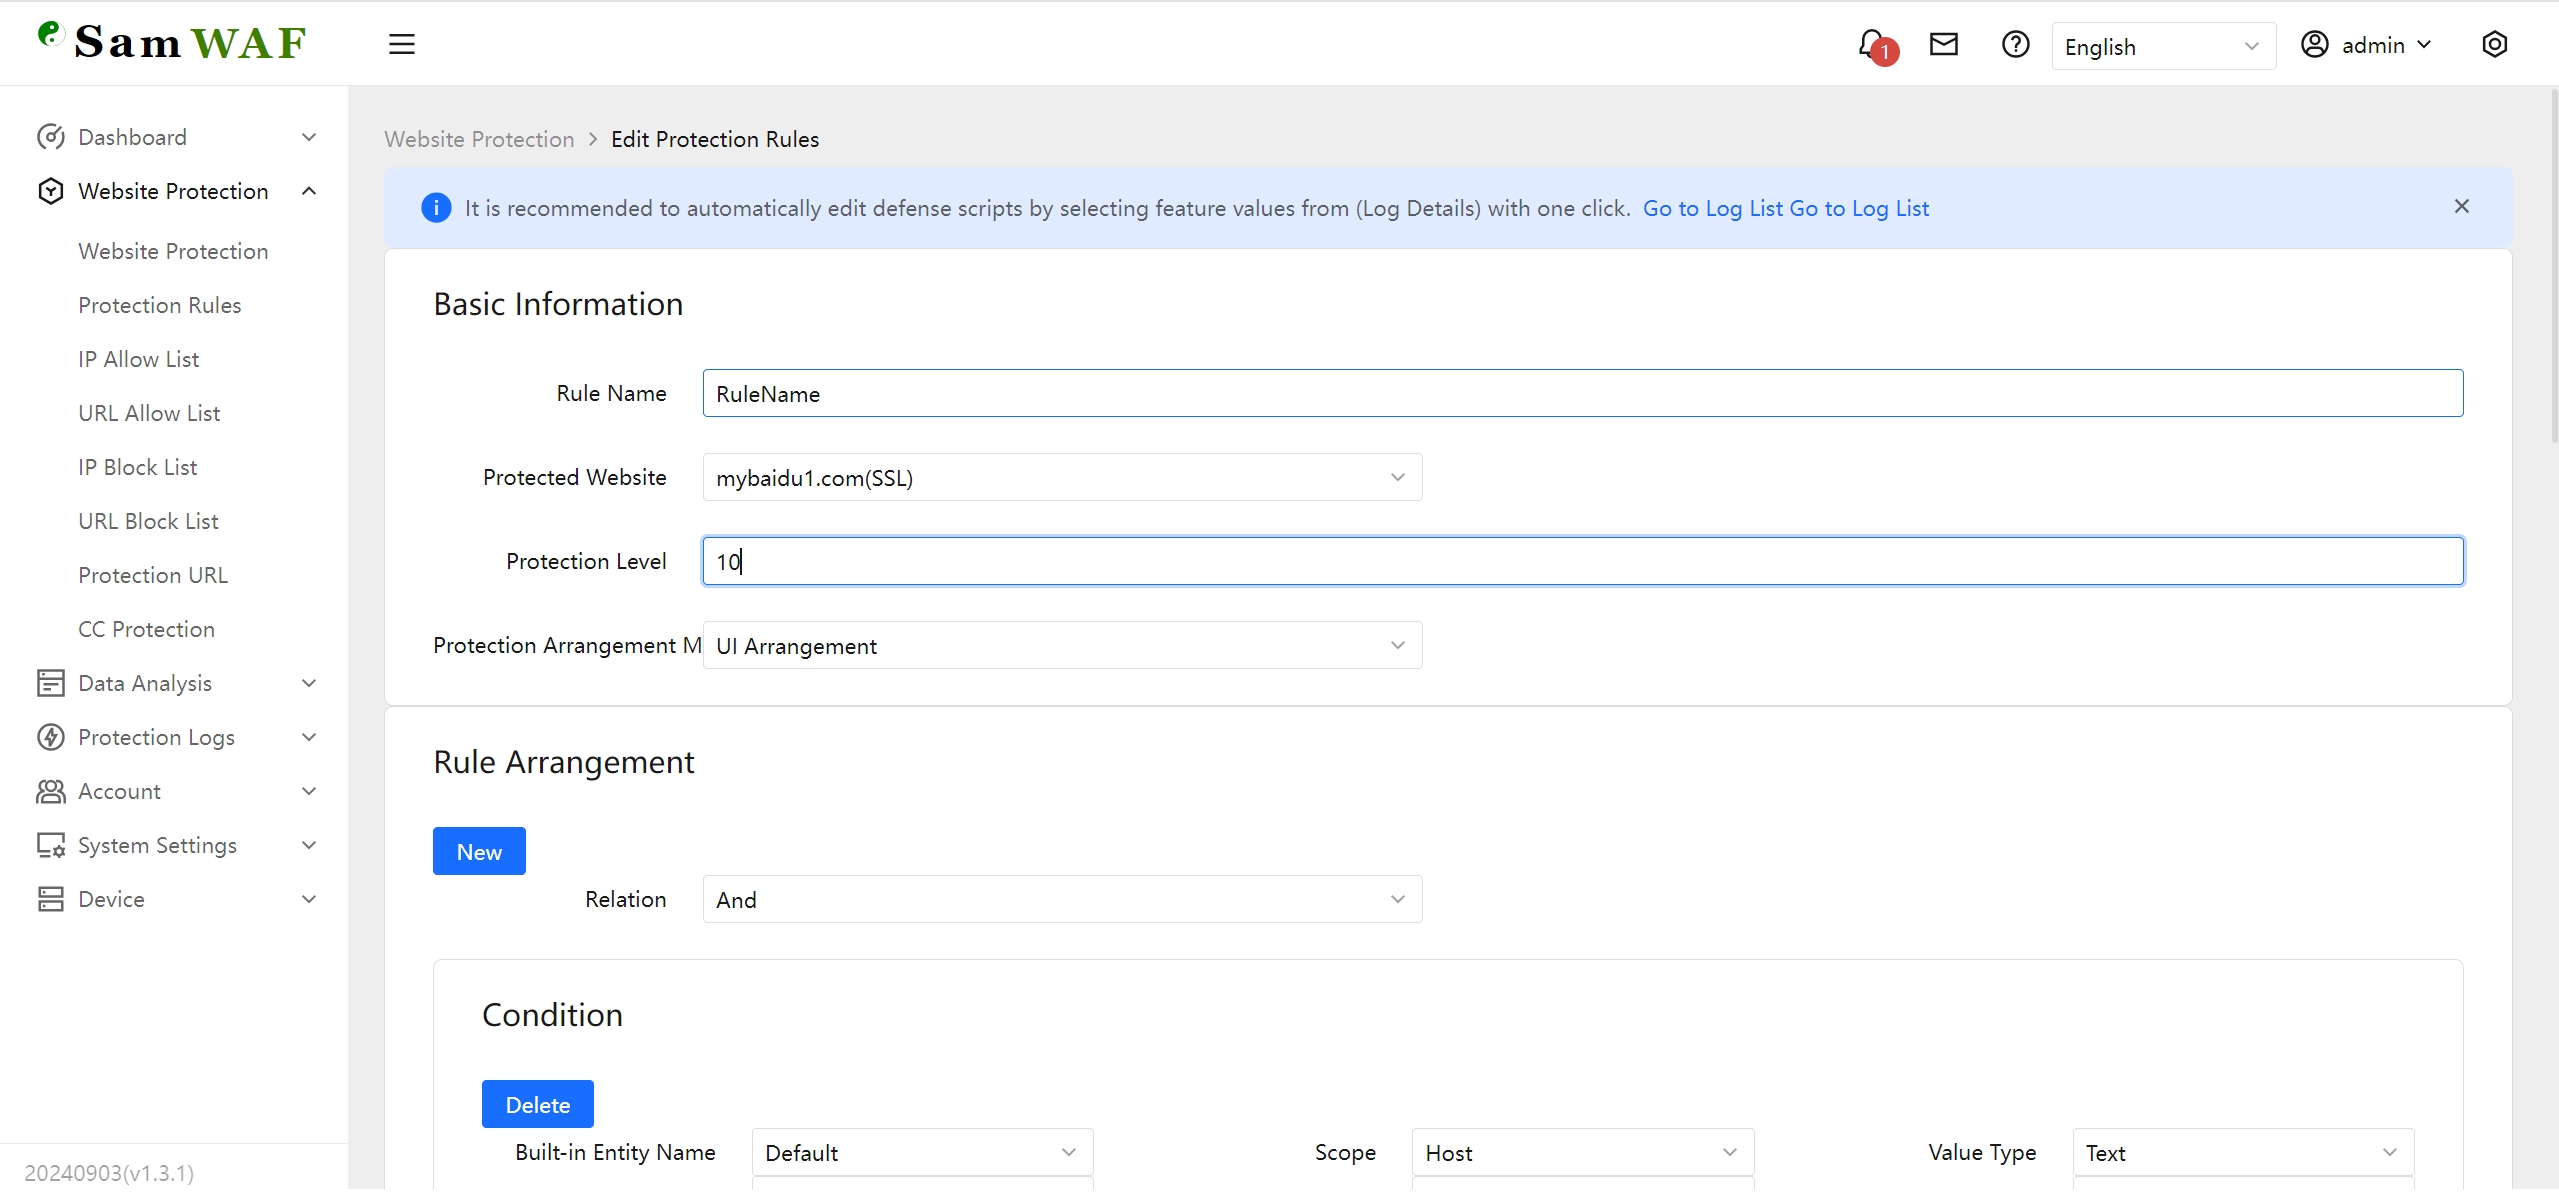Viewport: 2559px width, 1200px height.
Task: Open the mail envelope icon
Action: pos(1943,45)
